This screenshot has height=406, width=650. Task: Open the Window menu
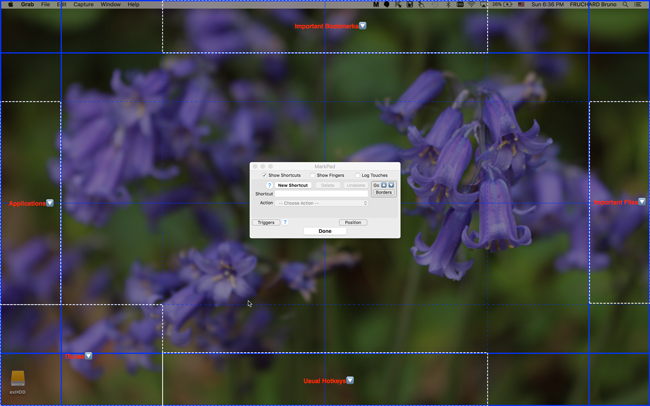pyautogui.click(x=110, y=4)
